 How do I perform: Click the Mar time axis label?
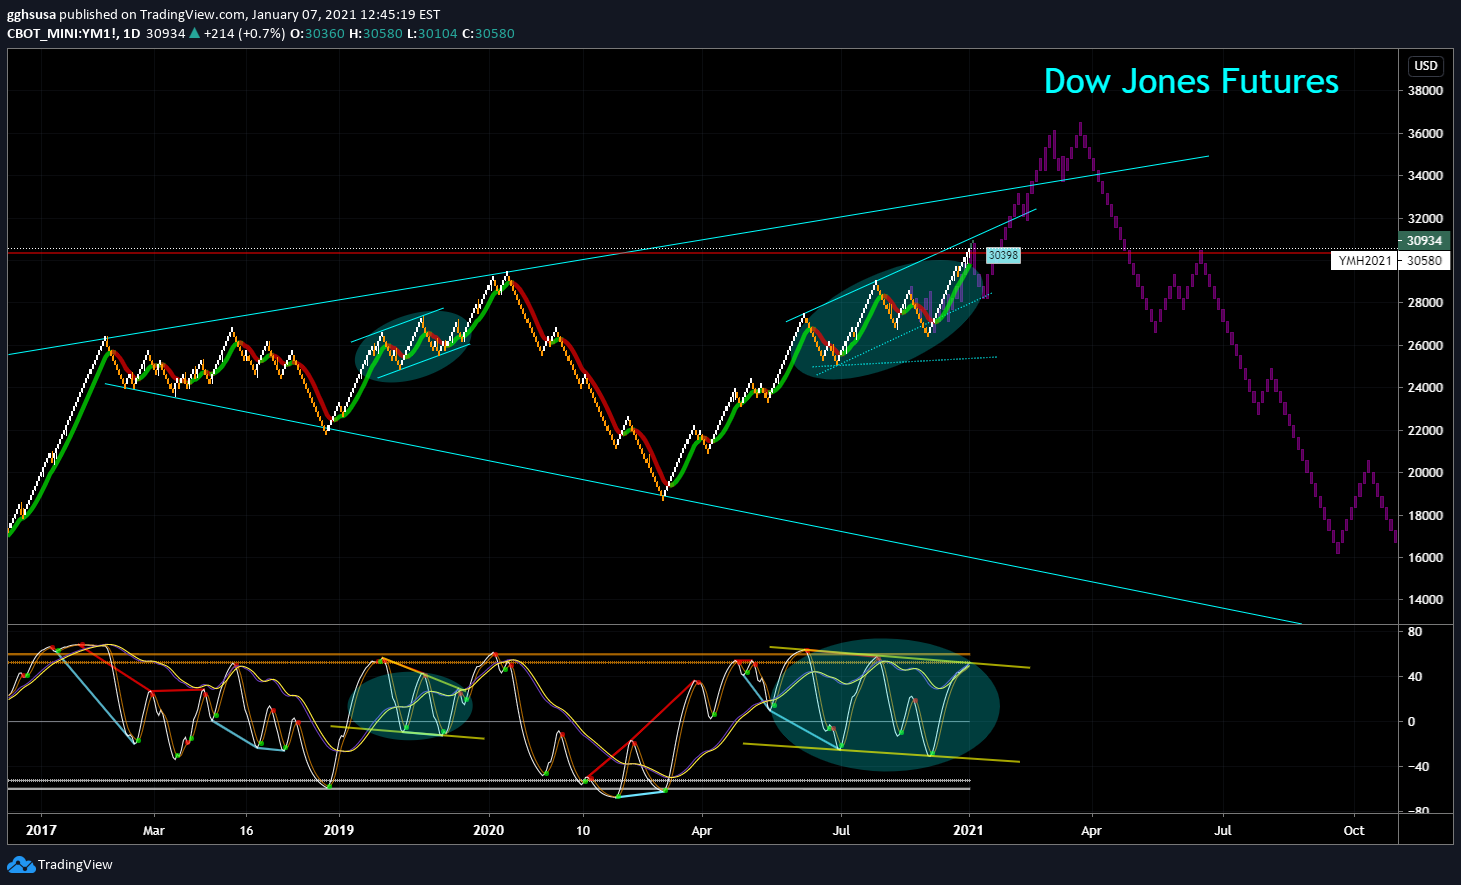tap(153, 830)
